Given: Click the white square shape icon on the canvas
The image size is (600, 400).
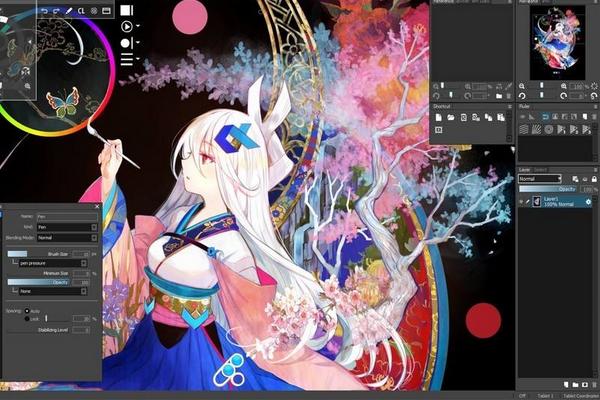Looking at the screenshot, I should 126,10.
